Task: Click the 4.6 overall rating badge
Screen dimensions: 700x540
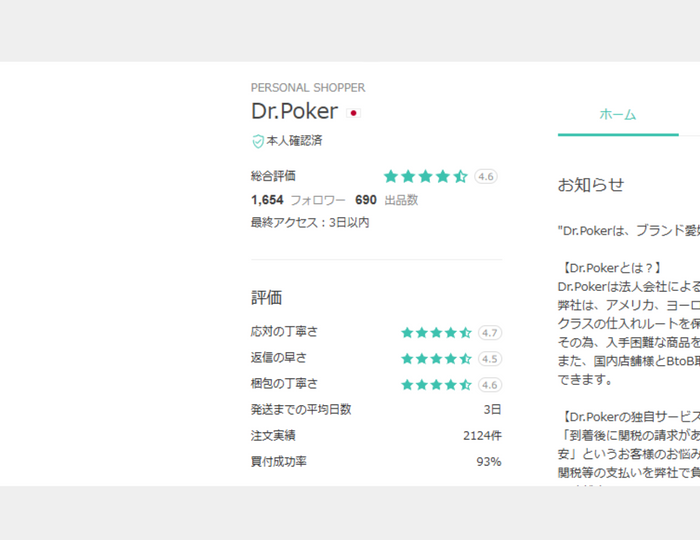Action: pyautogui.click(x=486, y=176)
